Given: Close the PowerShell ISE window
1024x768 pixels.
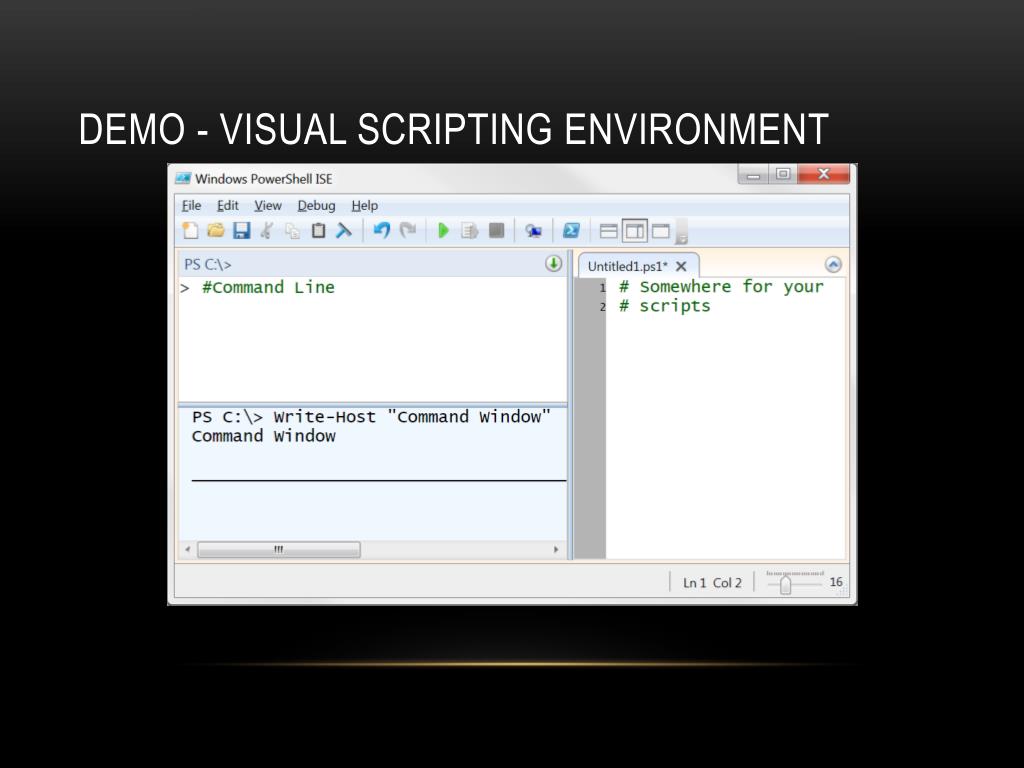Looking at the screenshot, I should pos(824,174).
